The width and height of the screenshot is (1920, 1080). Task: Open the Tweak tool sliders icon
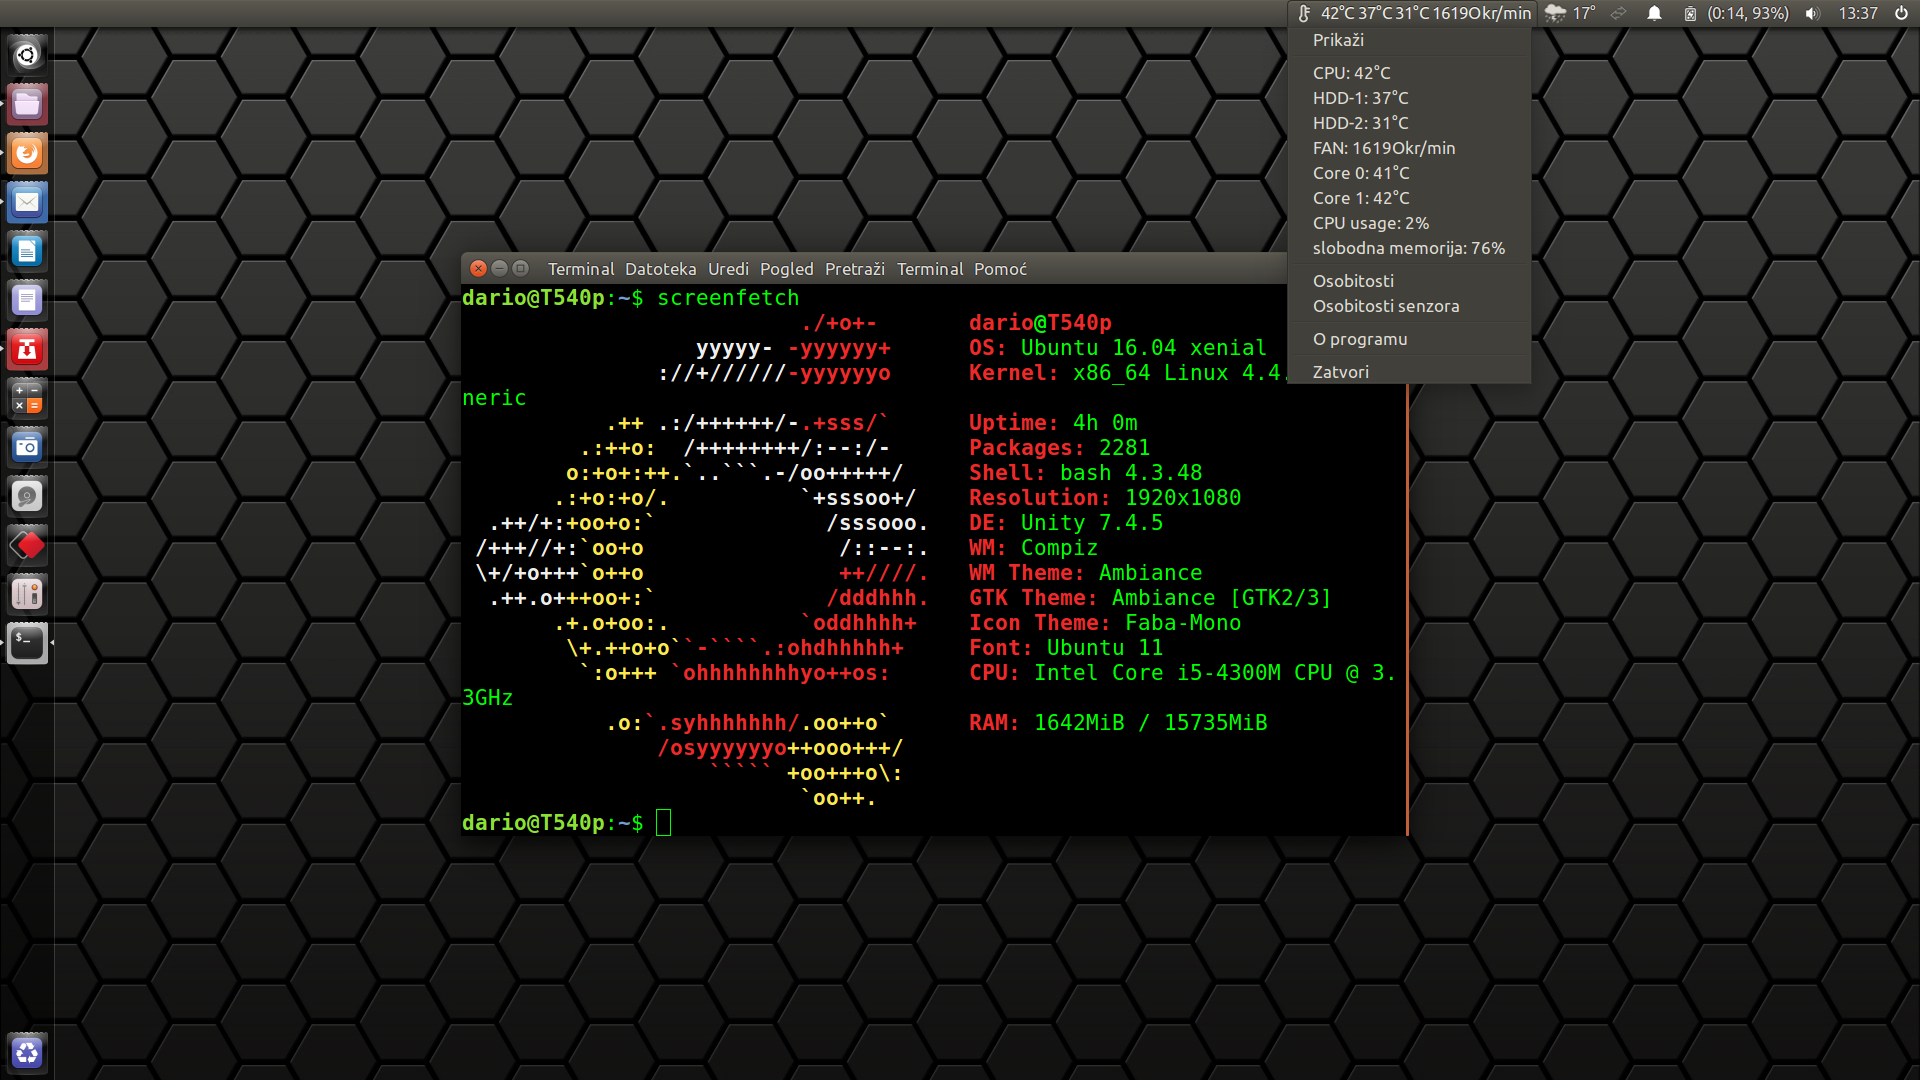pos(27,594)
